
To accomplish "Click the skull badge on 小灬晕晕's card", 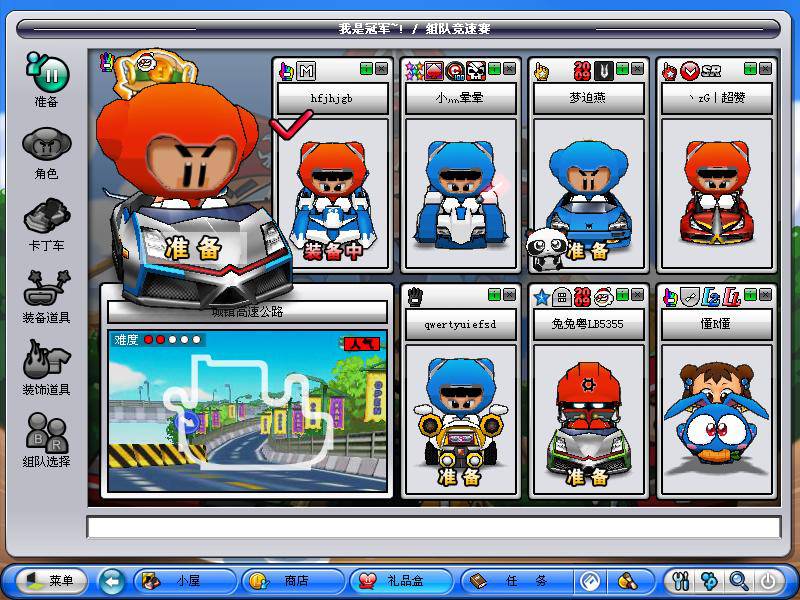I will (x=476, y=71).
